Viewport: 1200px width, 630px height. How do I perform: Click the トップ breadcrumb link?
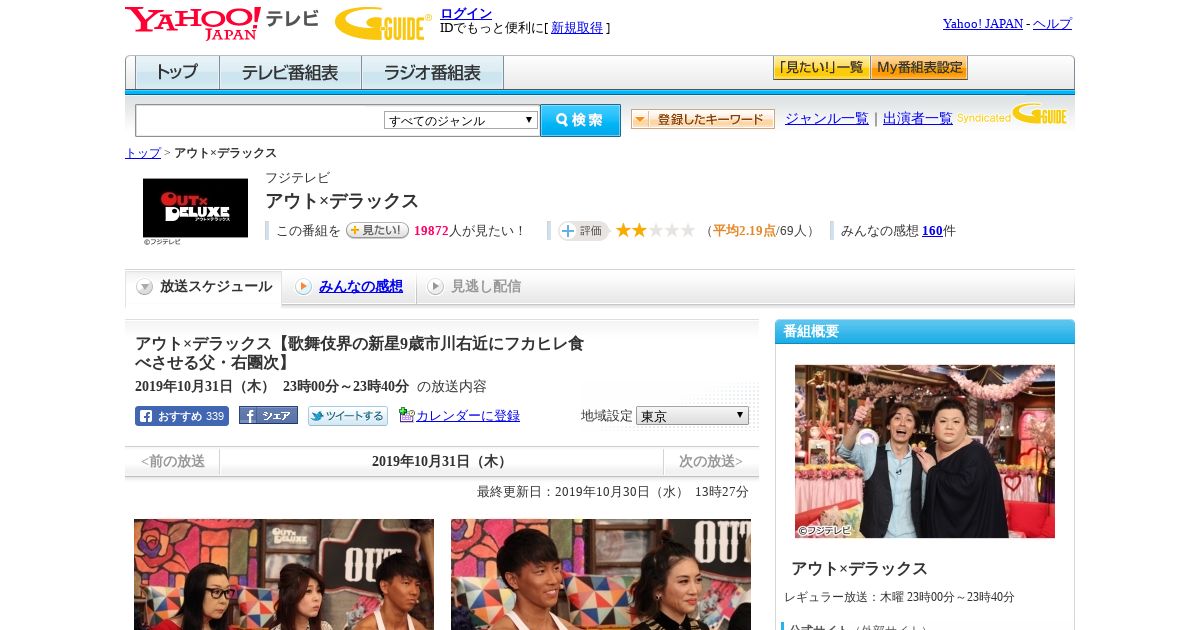point(143,153)
